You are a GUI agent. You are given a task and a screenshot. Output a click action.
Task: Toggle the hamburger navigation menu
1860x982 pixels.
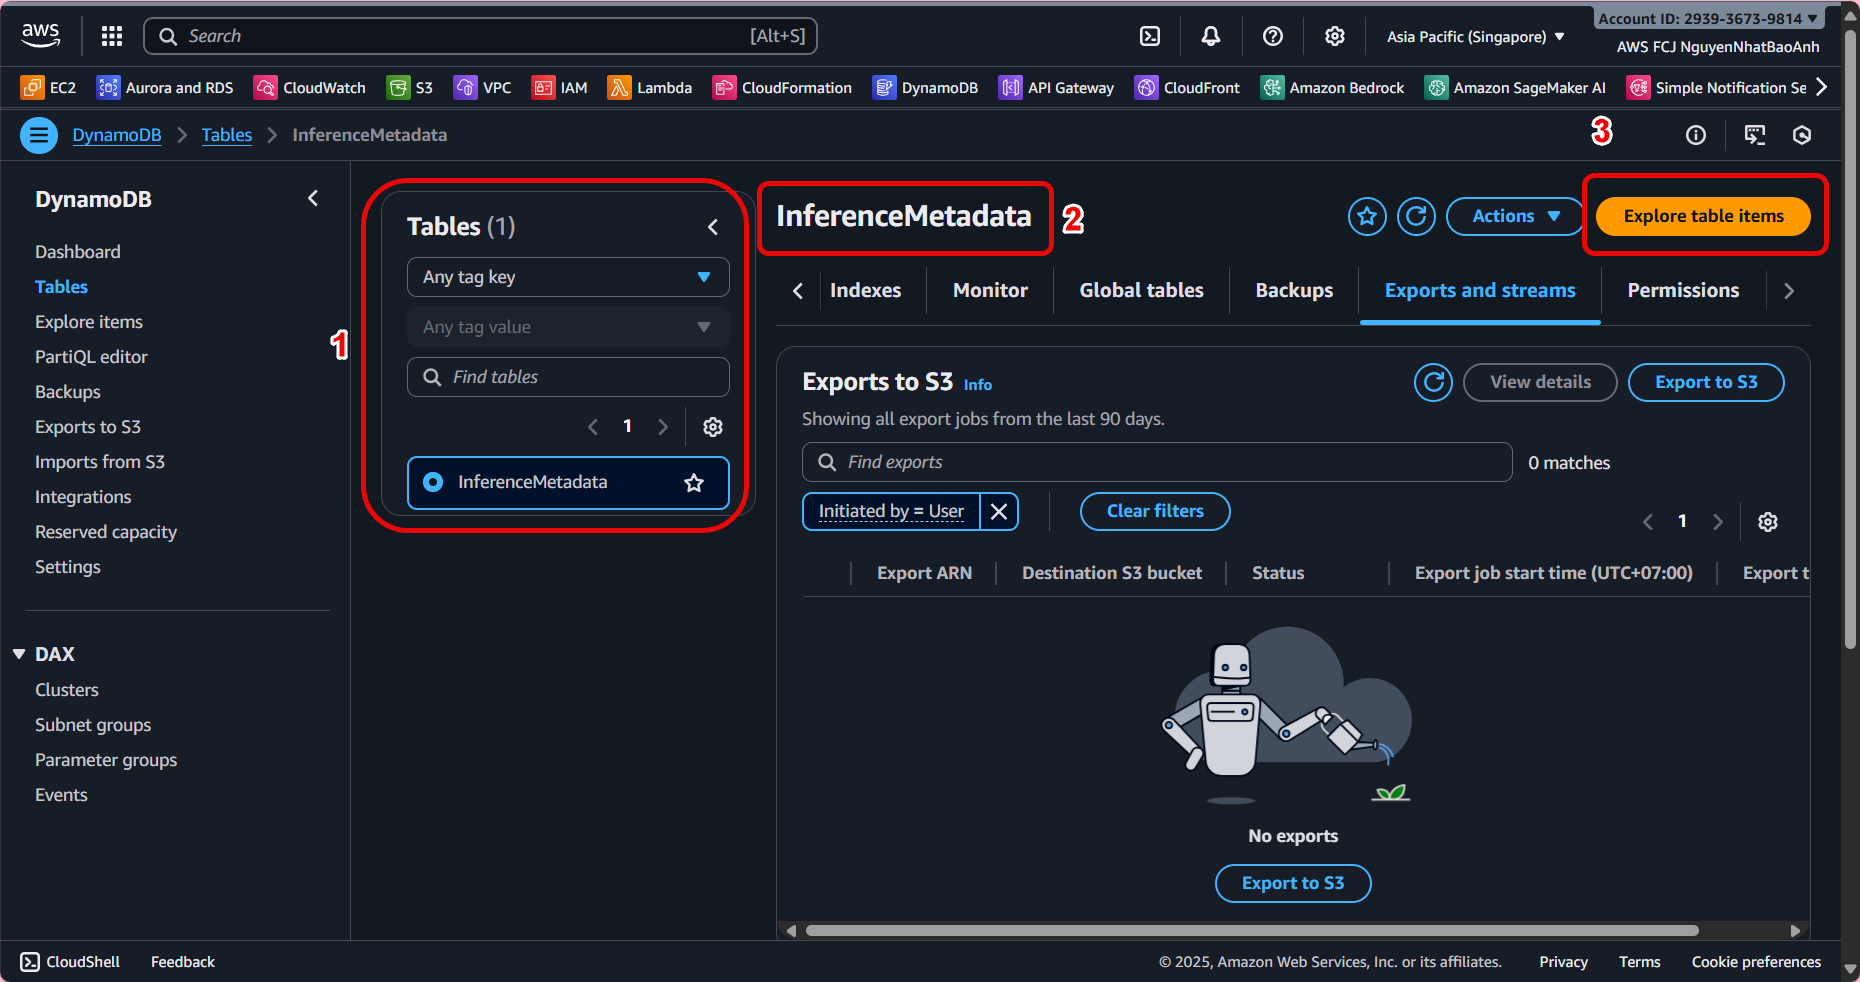(39, 135)
